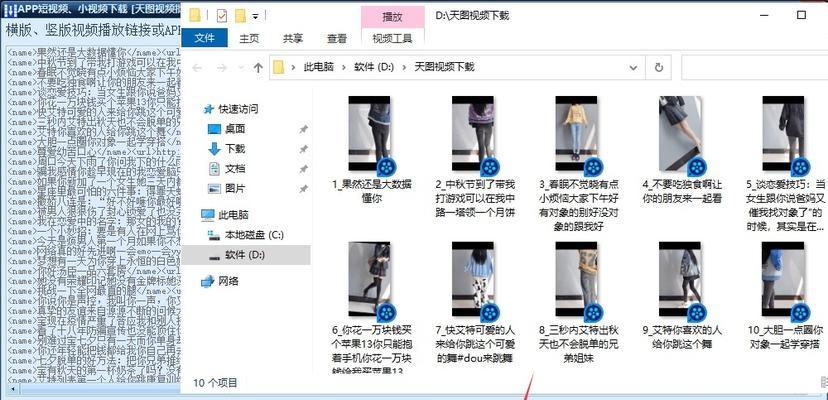The width and height of the screenshot is (828, 400).
Task: Expand the address bar history dropdown
Action: pyautogui.click(x=634, y=68)
